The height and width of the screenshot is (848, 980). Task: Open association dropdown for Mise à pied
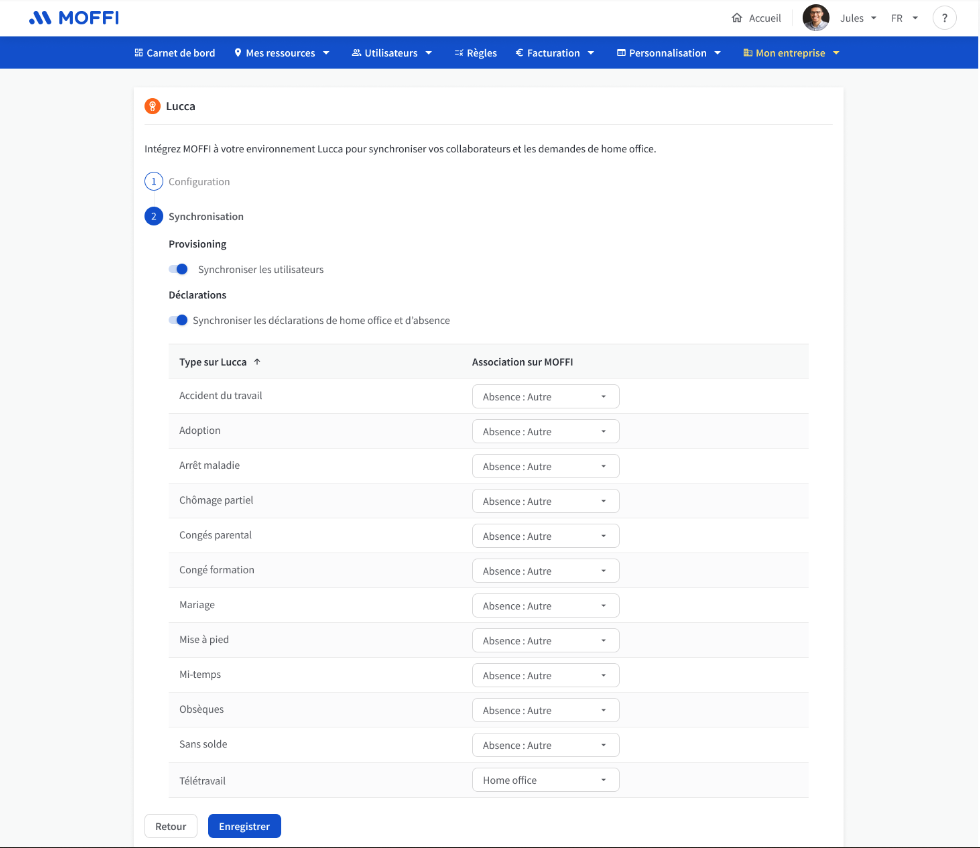pyautogui.click(x=546, y=641)
